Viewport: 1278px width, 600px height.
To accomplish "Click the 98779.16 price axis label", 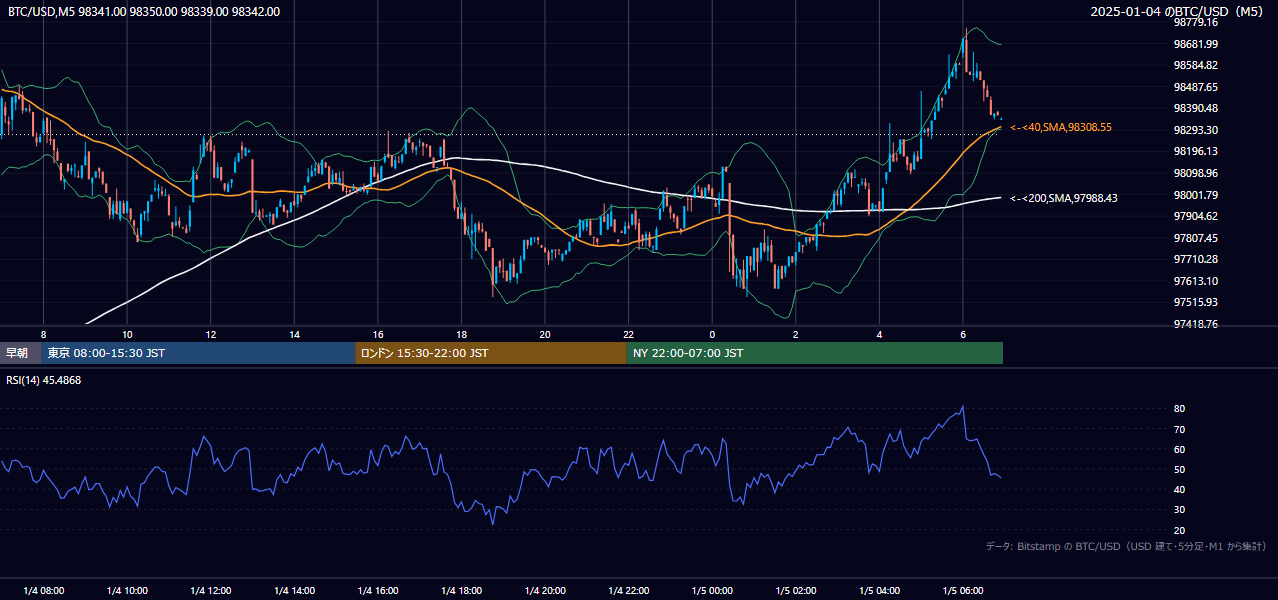I will (x=1196, y=22).
